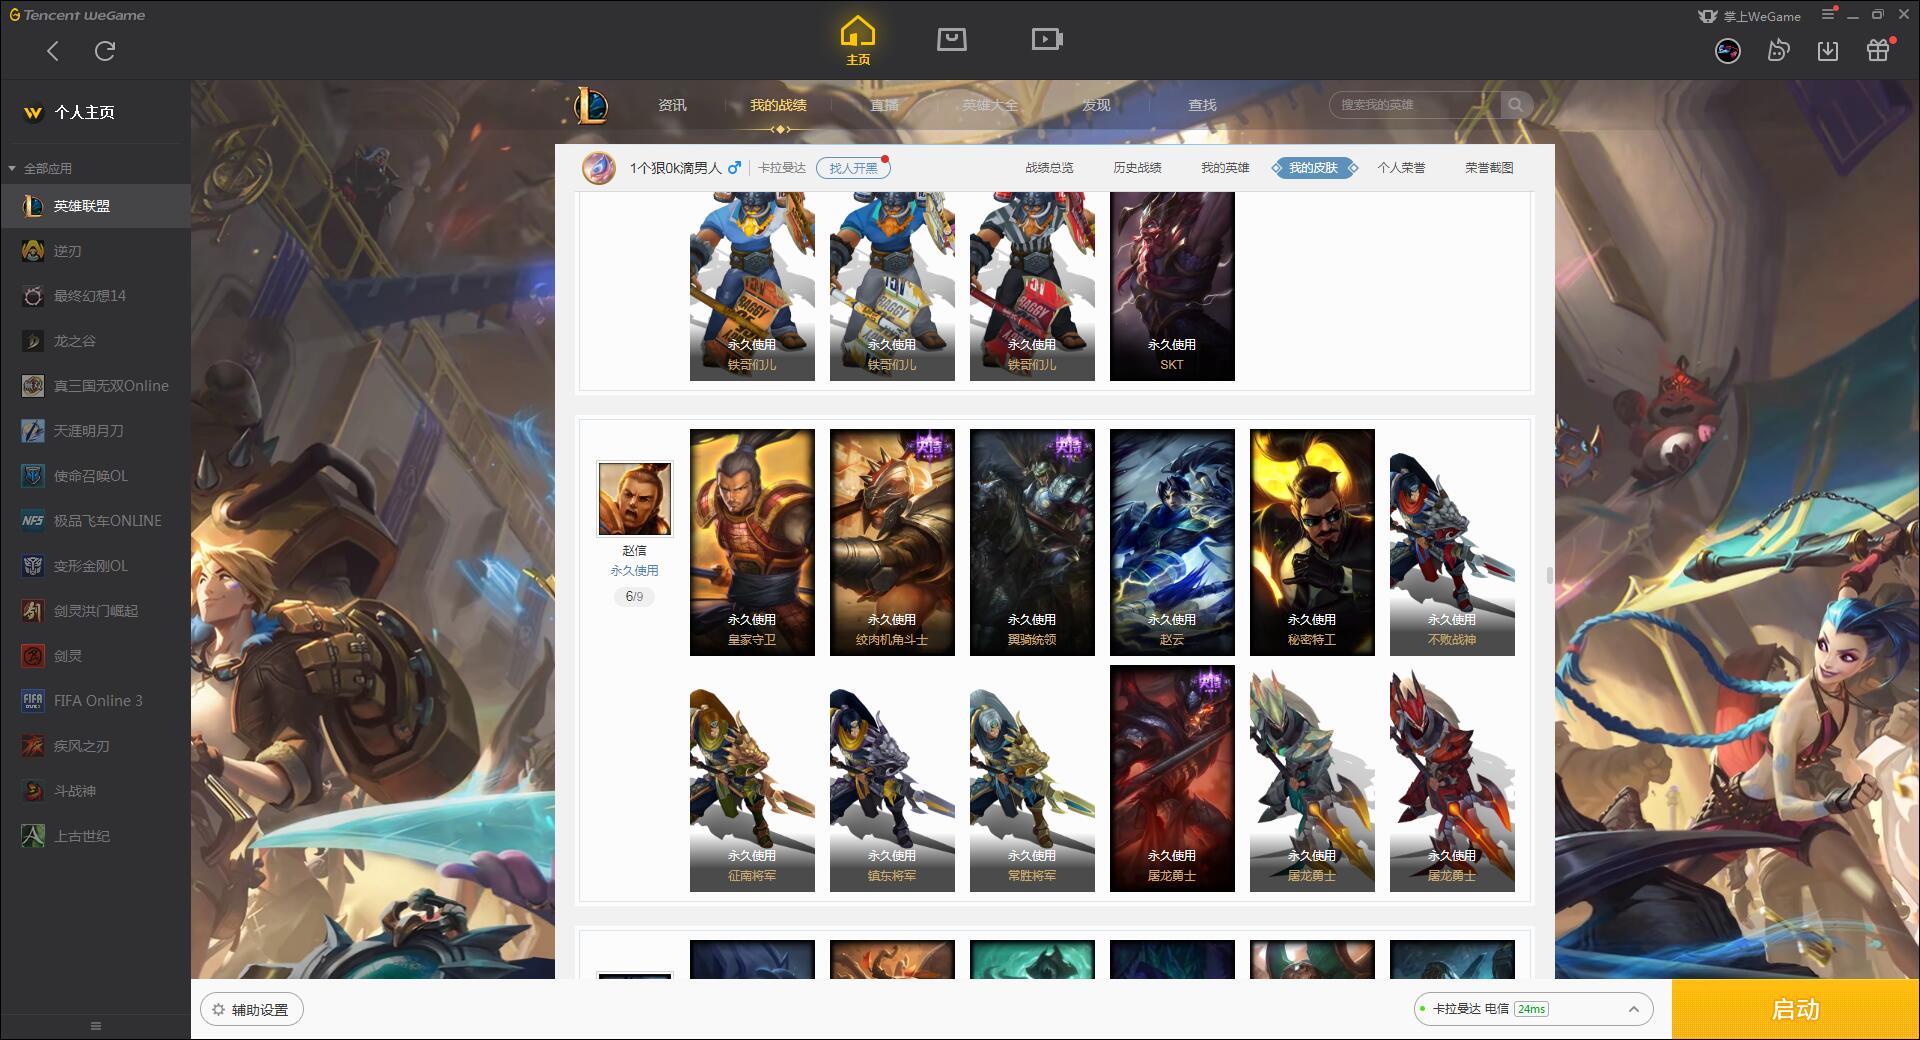Open the 征南将军 skin card
The image size is (1920, 1040).
click(x=752, y=778)
